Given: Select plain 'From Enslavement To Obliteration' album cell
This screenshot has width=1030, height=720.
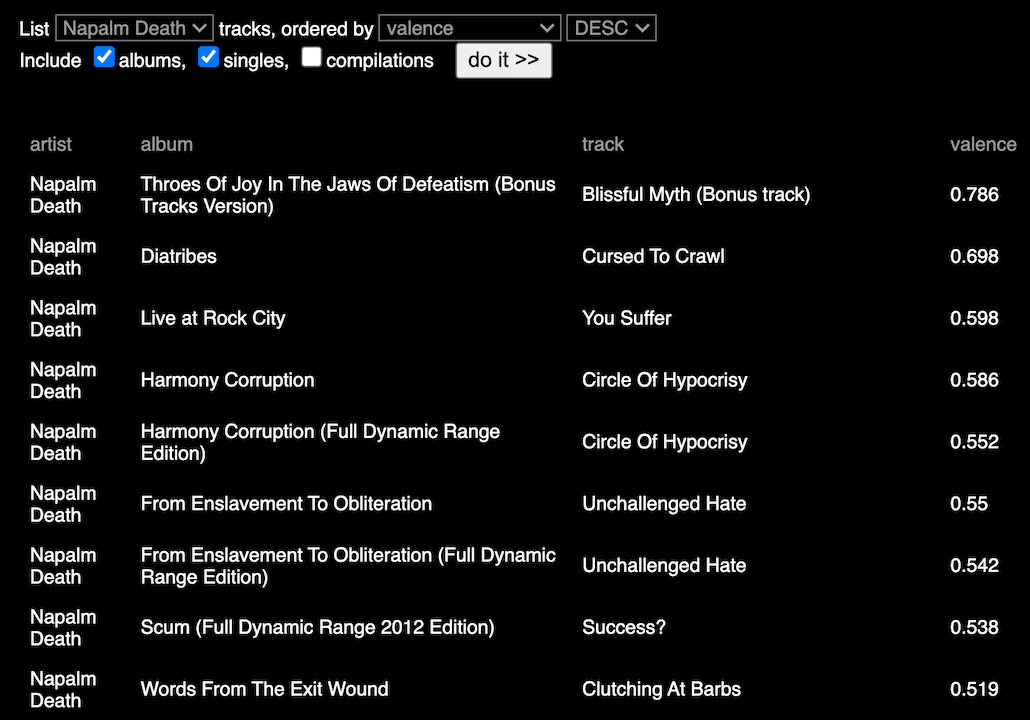Looking at the screenshot, I should tap(286, 504).
